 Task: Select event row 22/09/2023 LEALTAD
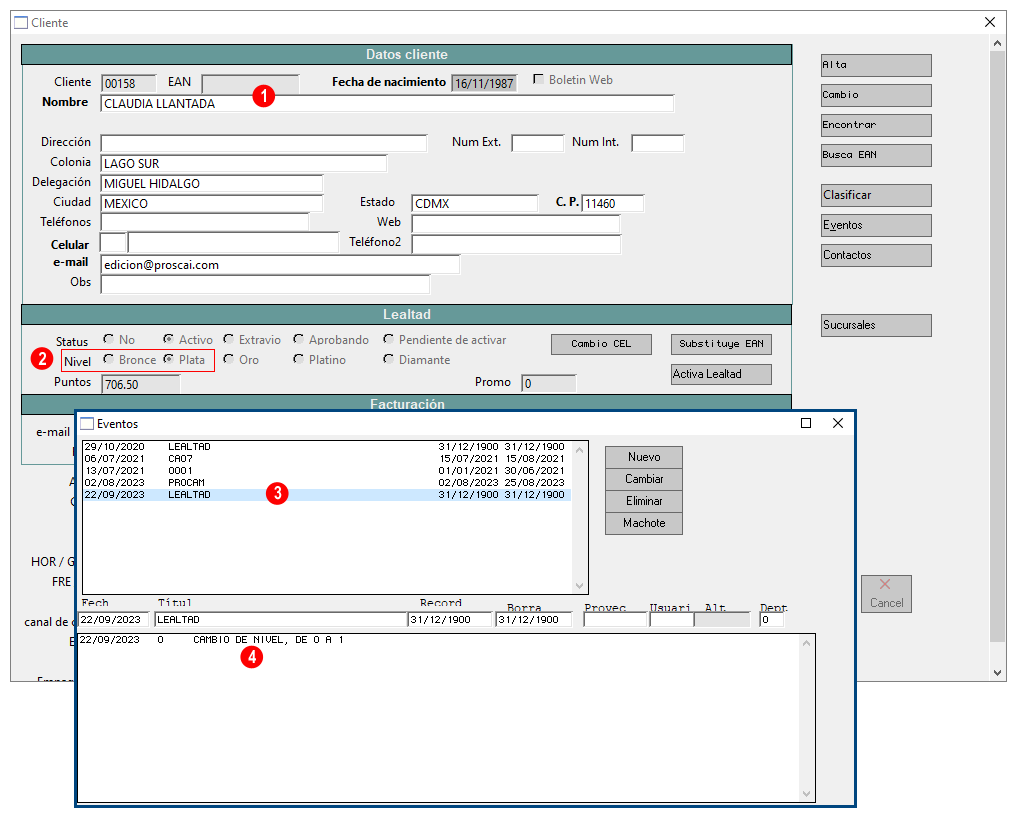point(327,495)
